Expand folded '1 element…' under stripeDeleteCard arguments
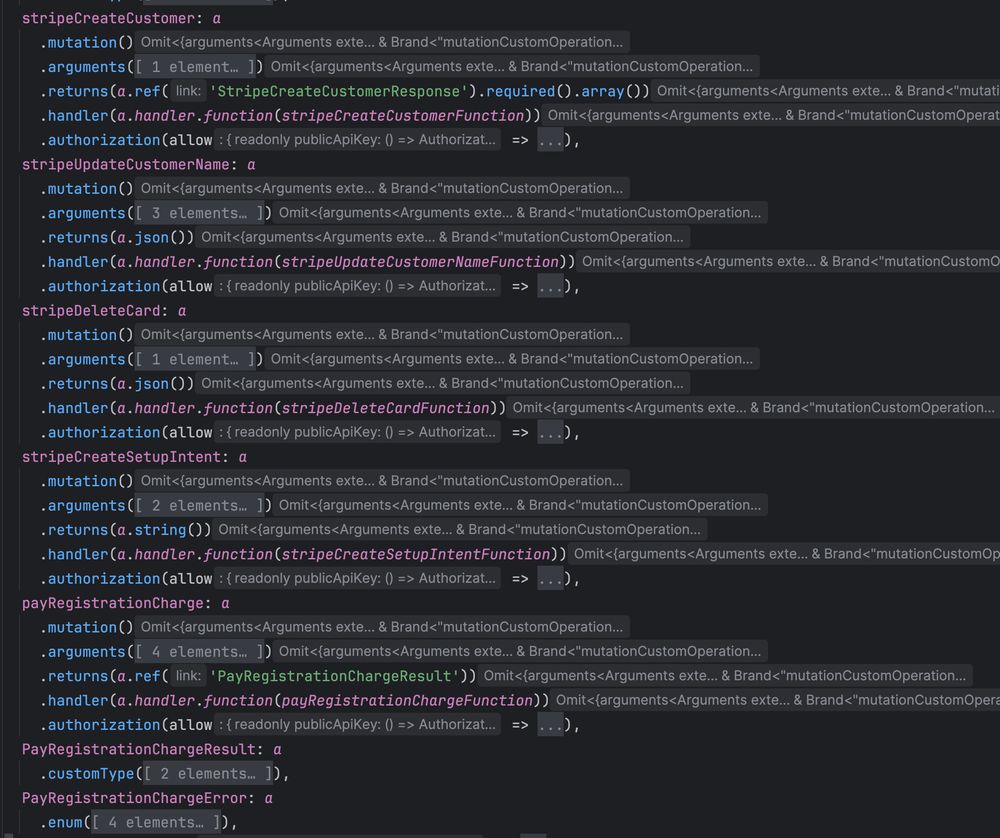 [x=195, y=360]
